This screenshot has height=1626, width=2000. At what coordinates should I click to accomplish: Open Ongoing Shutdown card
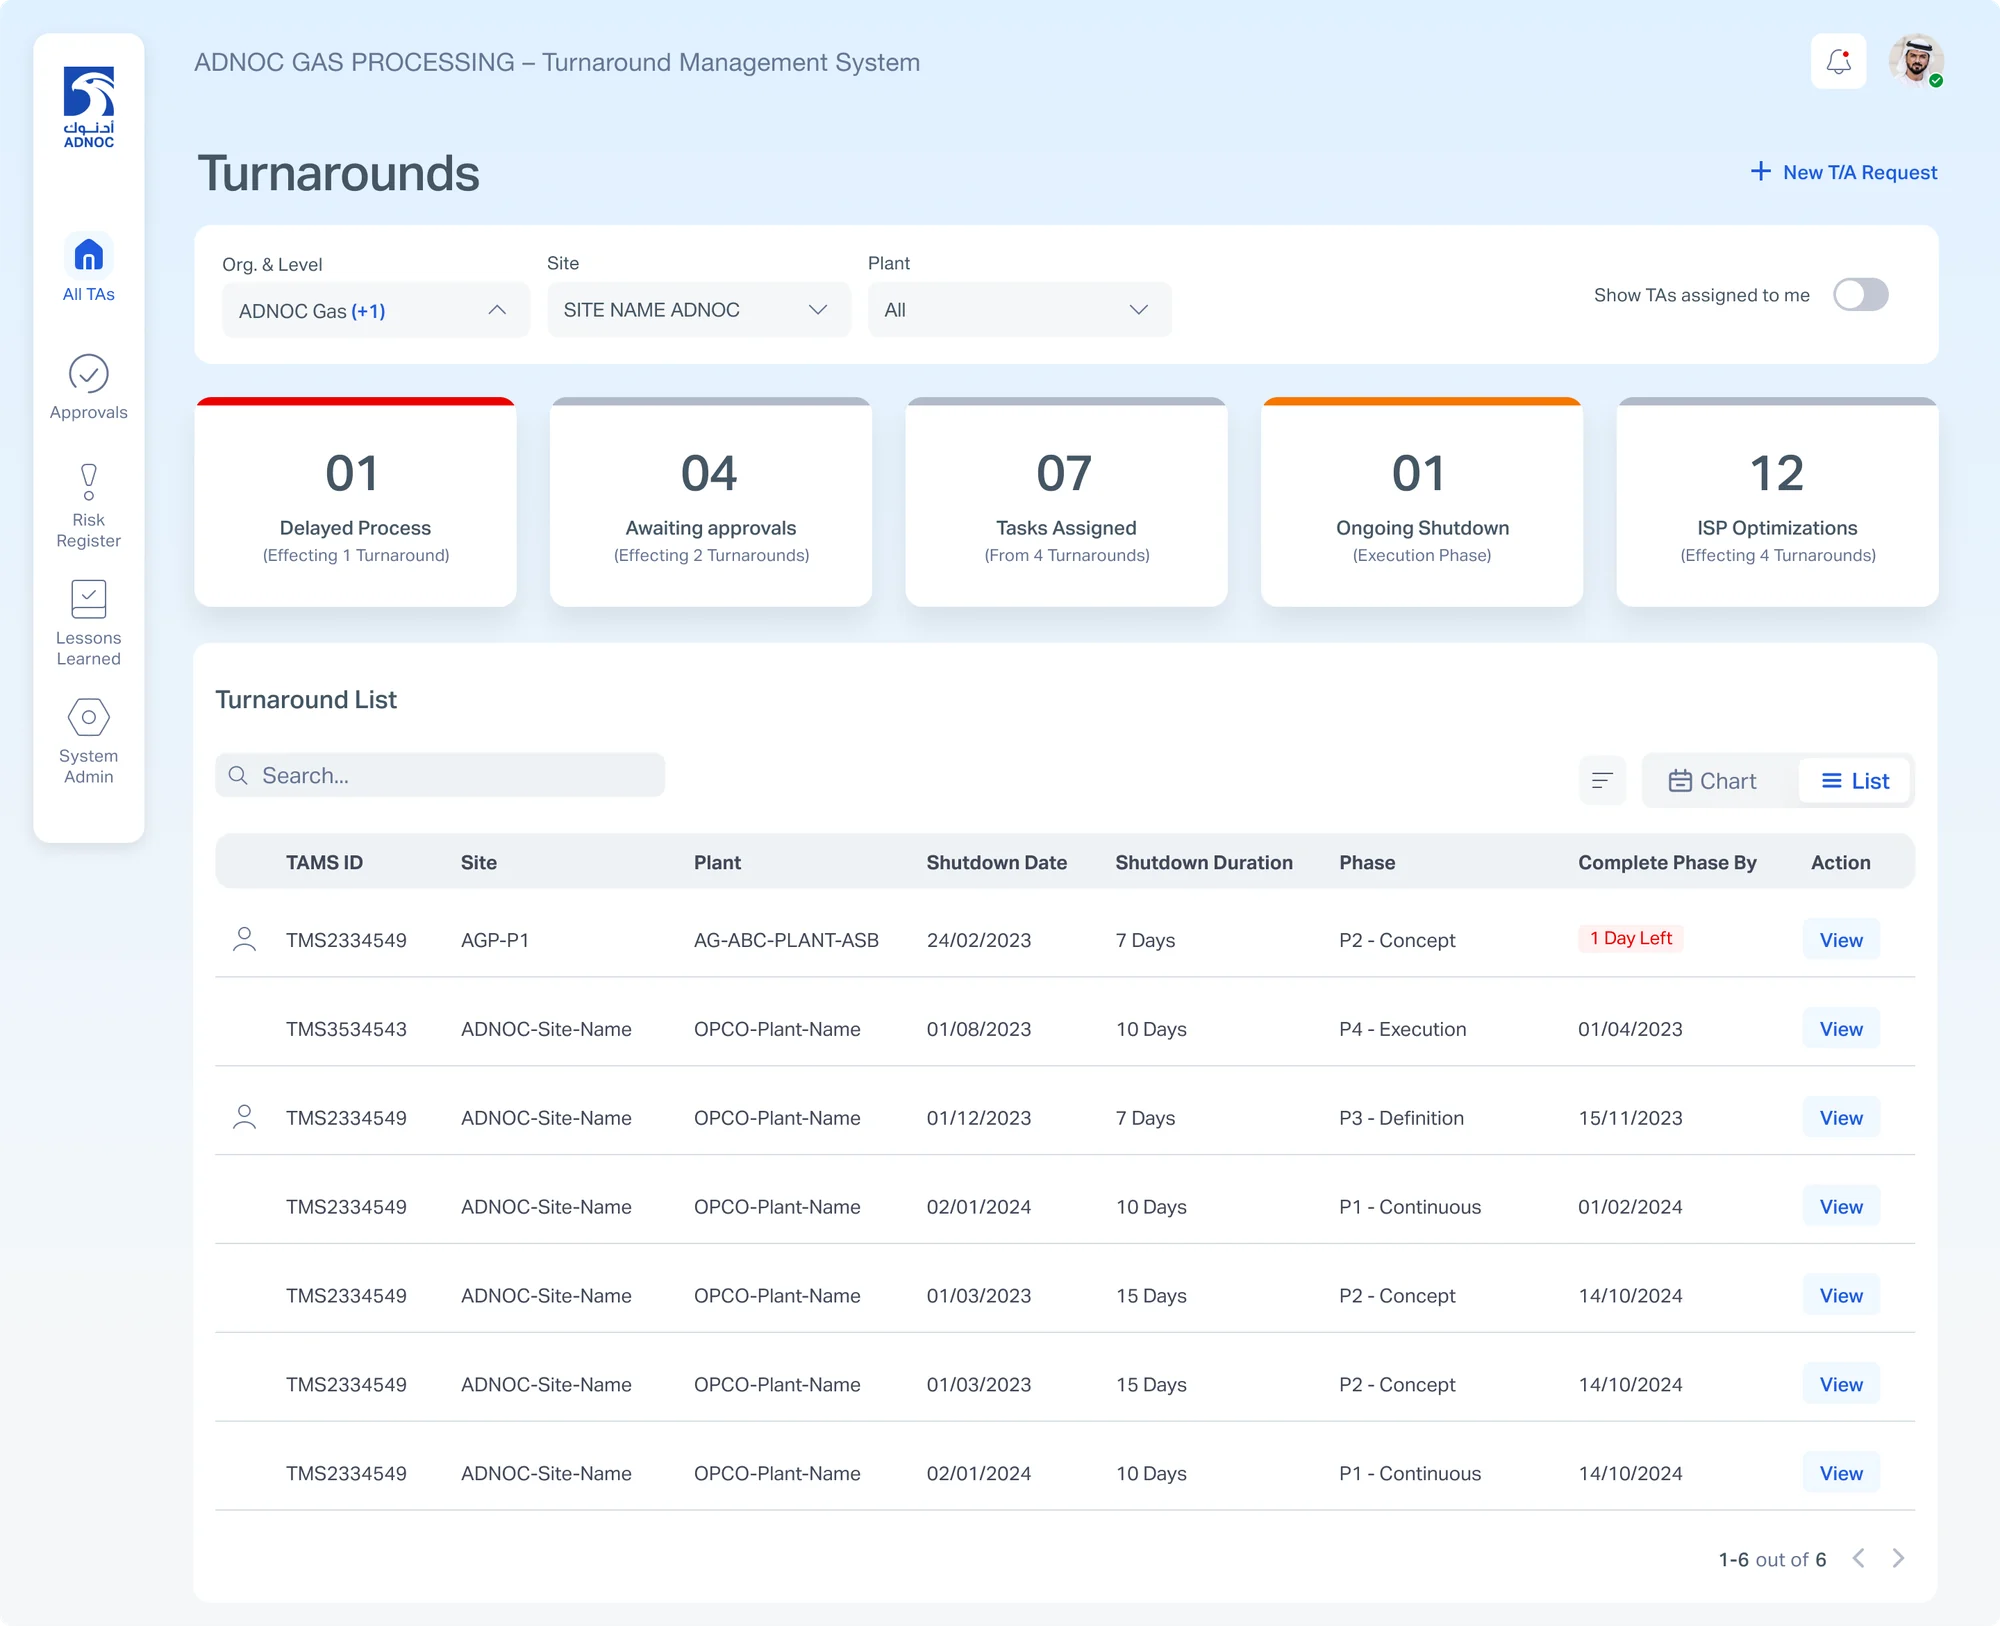pos(1422,502)
